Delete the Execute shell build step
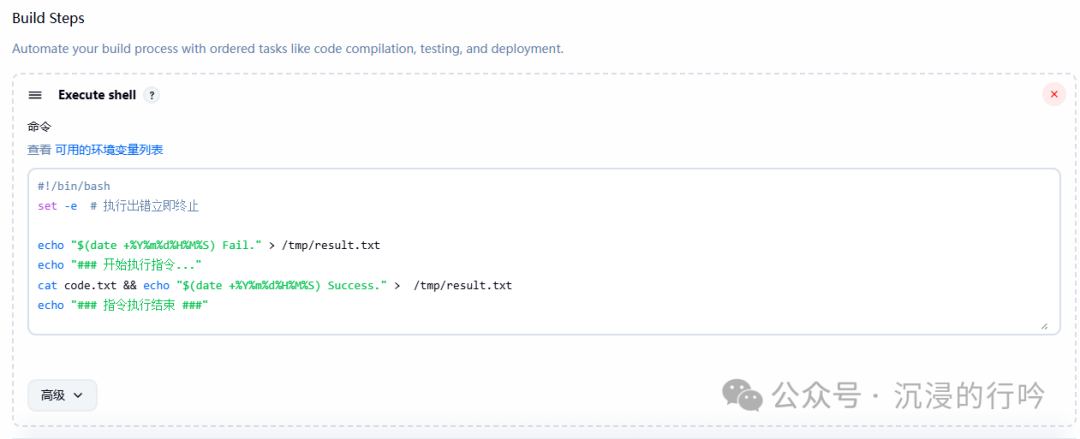 coord(1053,94)
